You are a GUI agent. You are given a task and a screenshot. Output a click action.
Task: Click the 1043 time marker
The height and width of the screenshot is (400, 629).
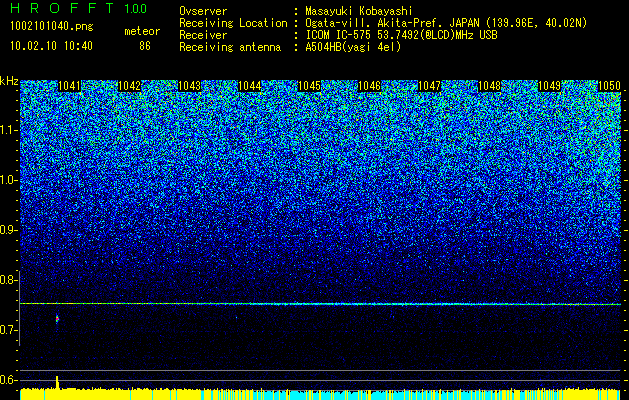tap(189, 86)
